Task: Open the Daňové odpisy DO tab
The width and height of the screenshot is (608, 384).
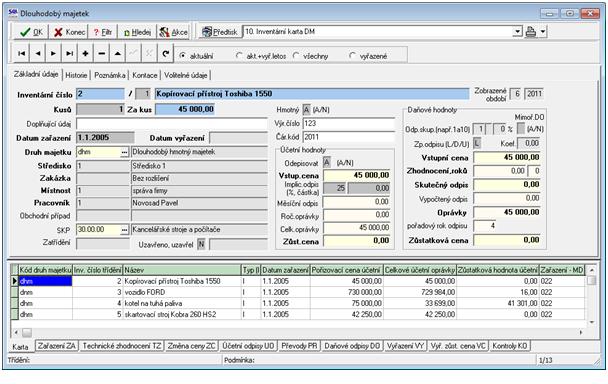Action: point(352,346)
